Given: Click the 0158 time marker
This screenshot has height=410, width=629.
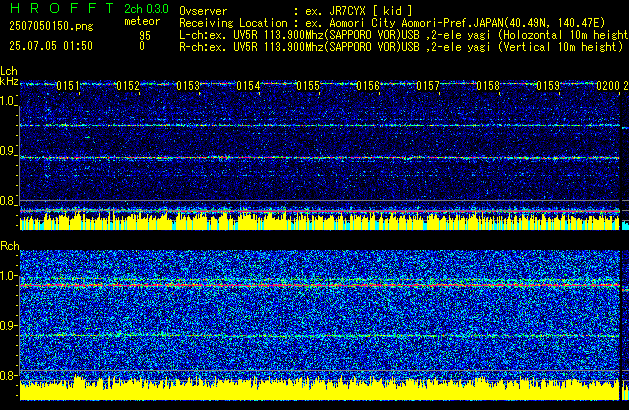Looking at the screenshot, I should click(x=488, y=86).
